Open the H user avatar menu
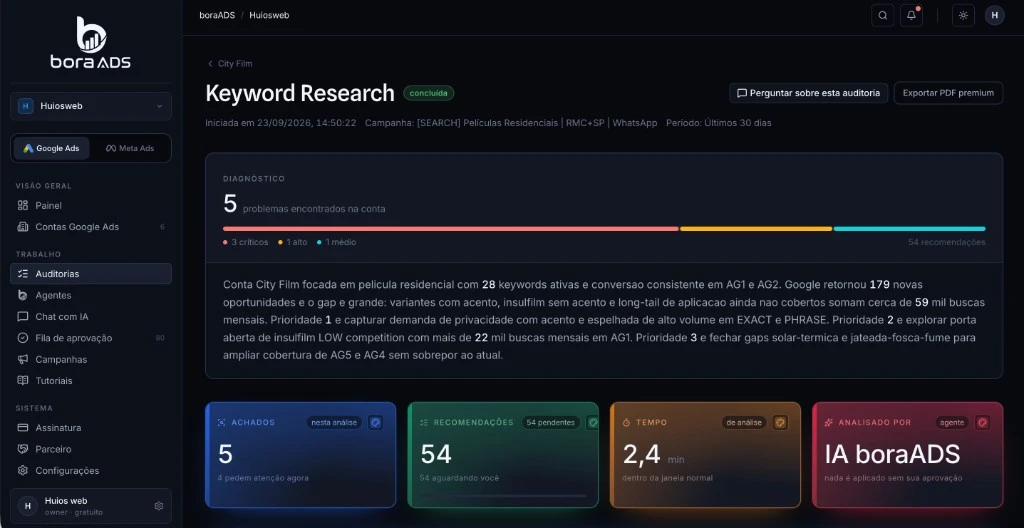The width and height of the screenshot is (1024, 528). point(995,15)
